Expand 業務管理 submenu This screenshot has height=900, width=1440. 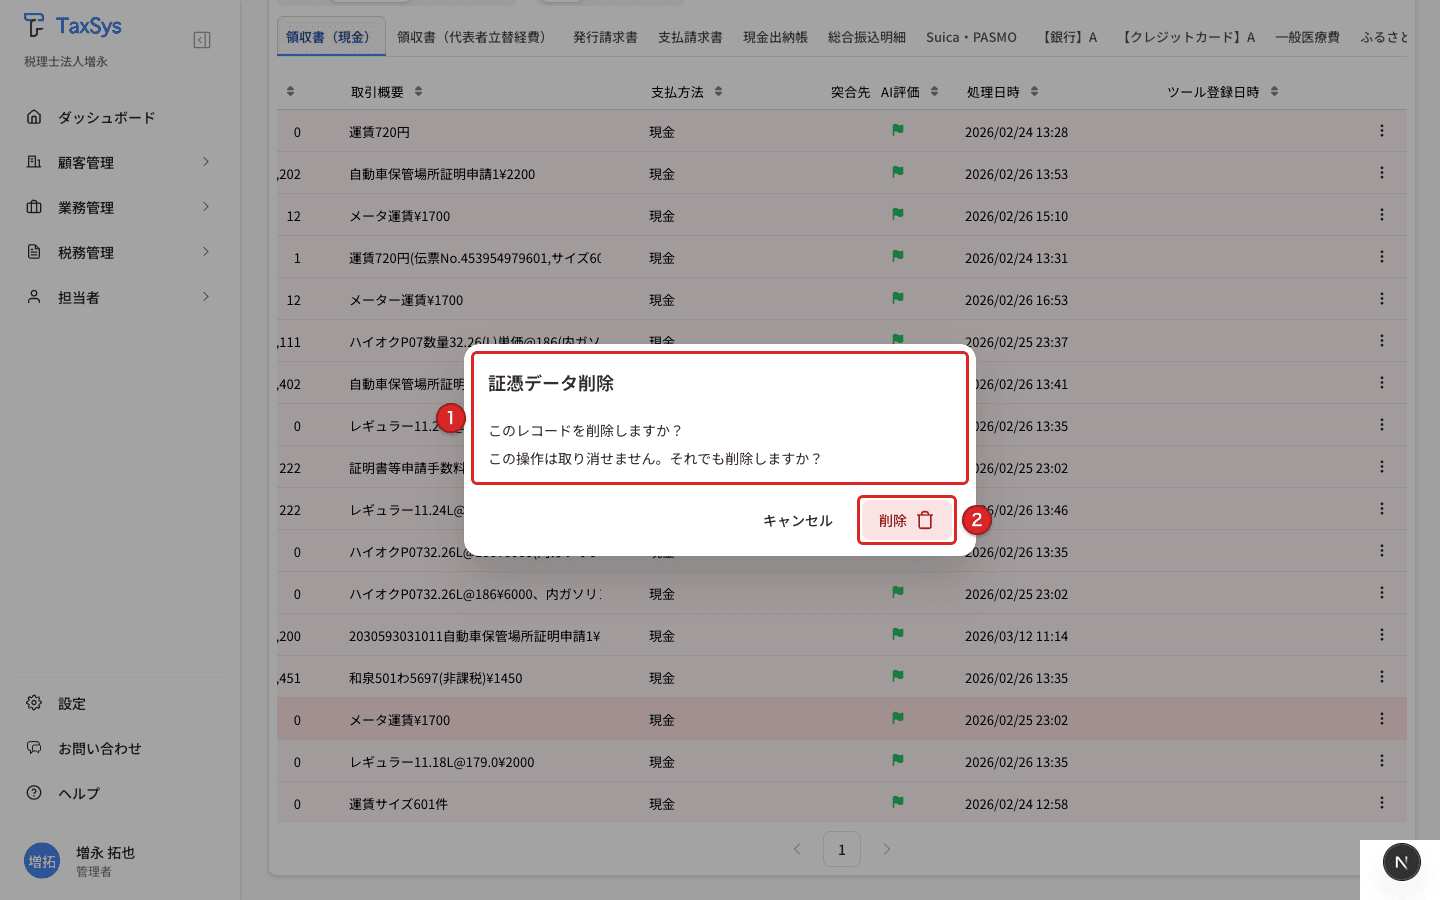tap(205, 207)
